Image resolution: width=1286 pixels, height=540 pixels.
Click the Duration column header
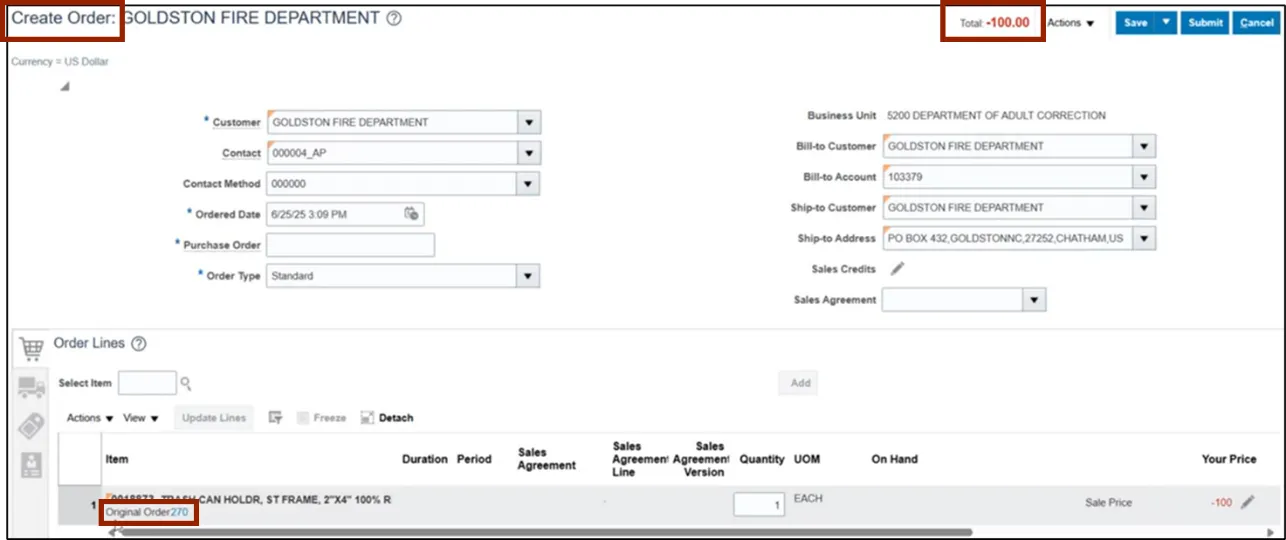click(x=425, y=459)
